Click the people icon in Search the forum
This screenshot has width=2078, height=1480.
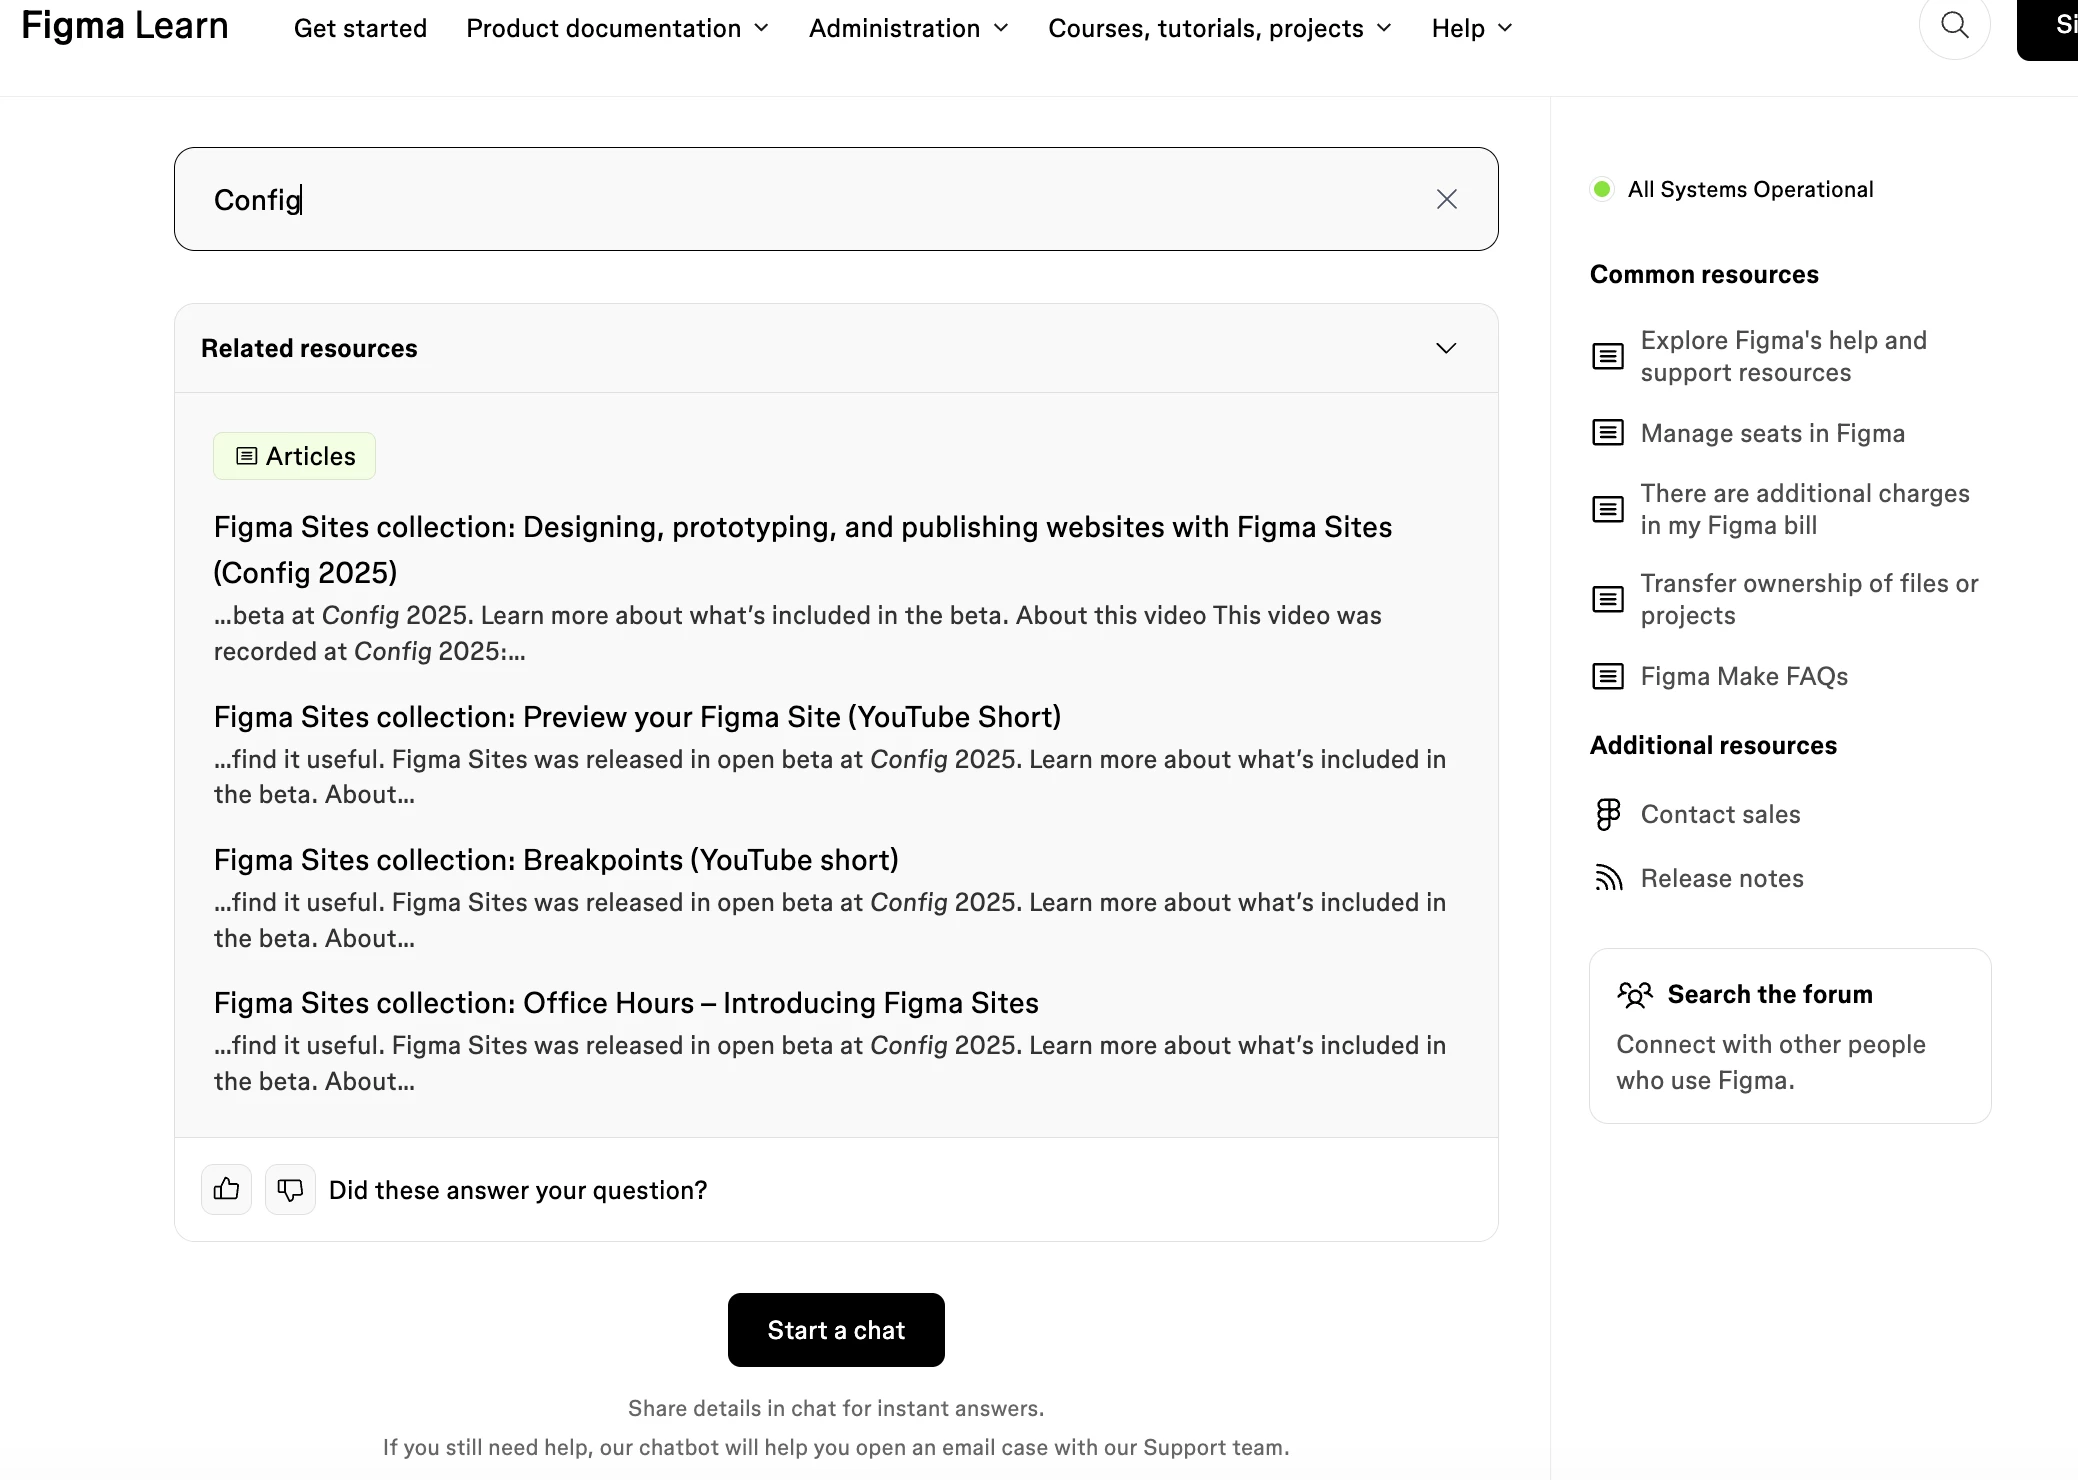pos(1635,994)
